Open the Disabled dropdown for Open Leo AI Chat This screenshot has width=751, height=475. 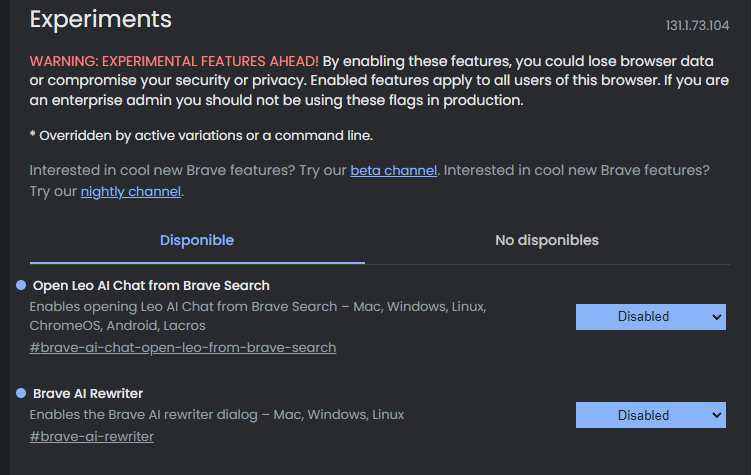tap(650, 317)
